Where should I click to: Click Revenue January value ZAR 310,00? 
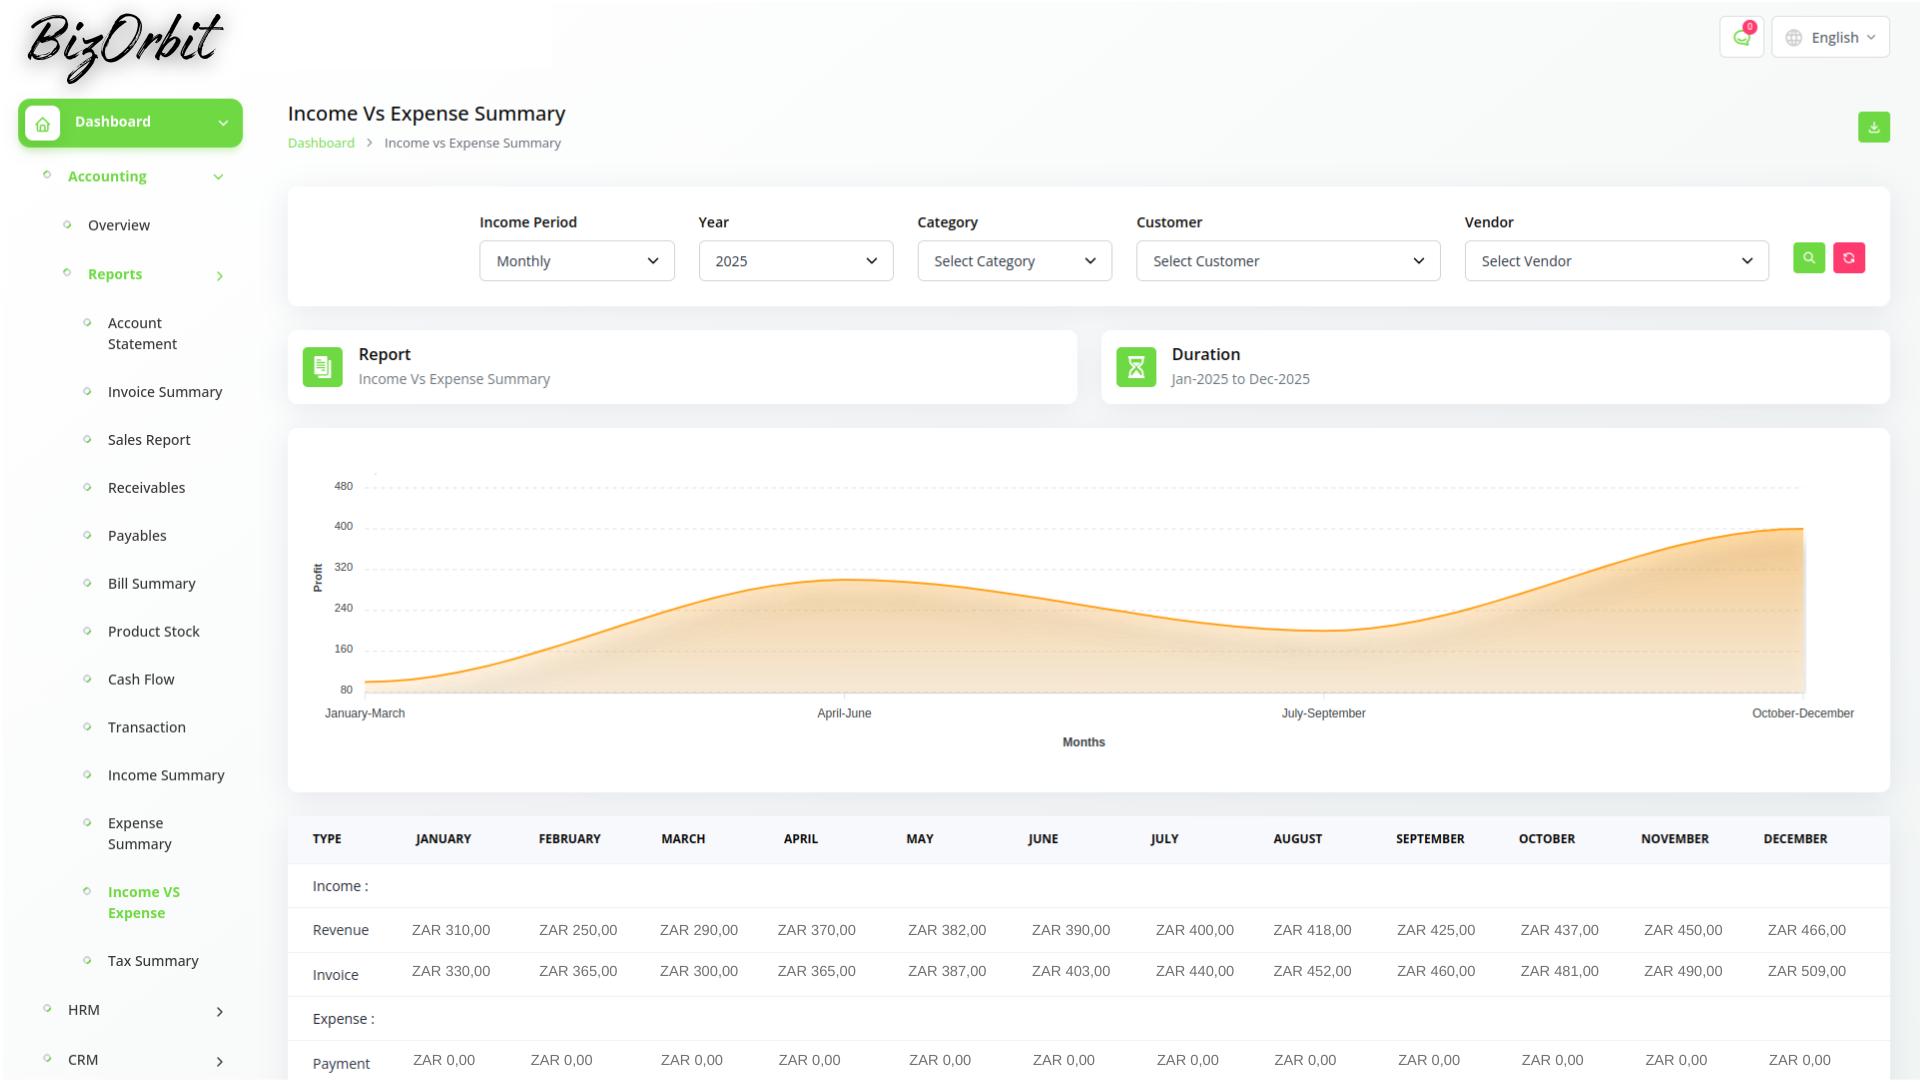click(x=451, y=930)
